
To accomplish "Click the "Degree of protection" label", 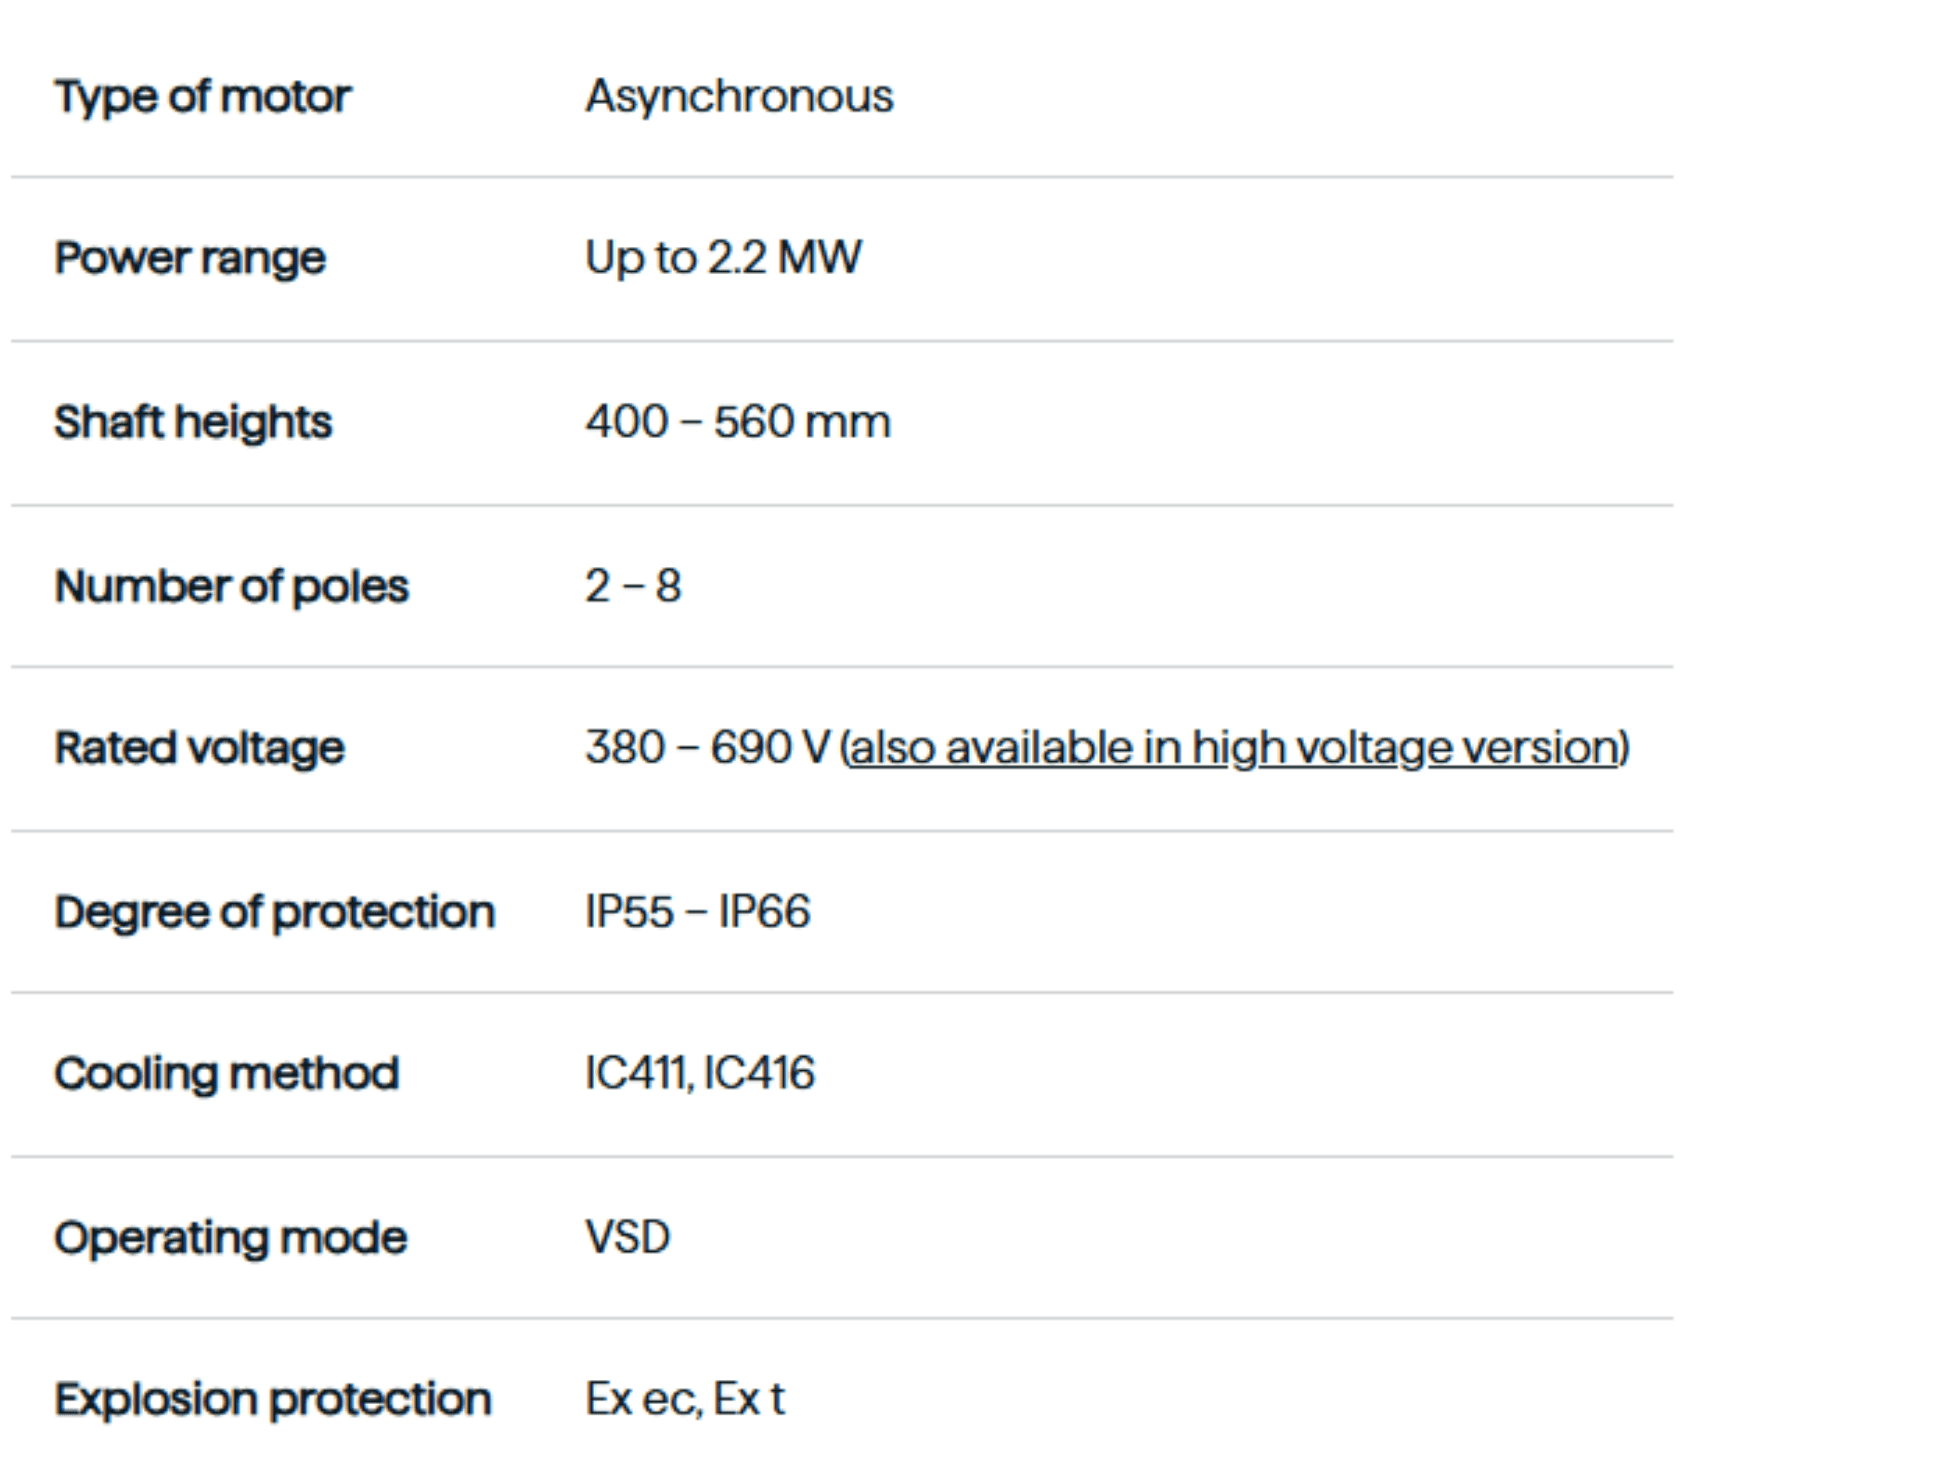I will point(275,912).
